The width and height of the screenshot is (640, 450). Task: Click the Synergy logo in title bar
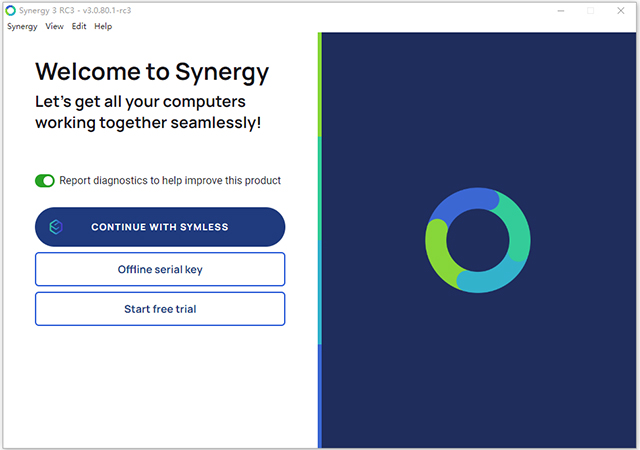[x=11, y=11]
